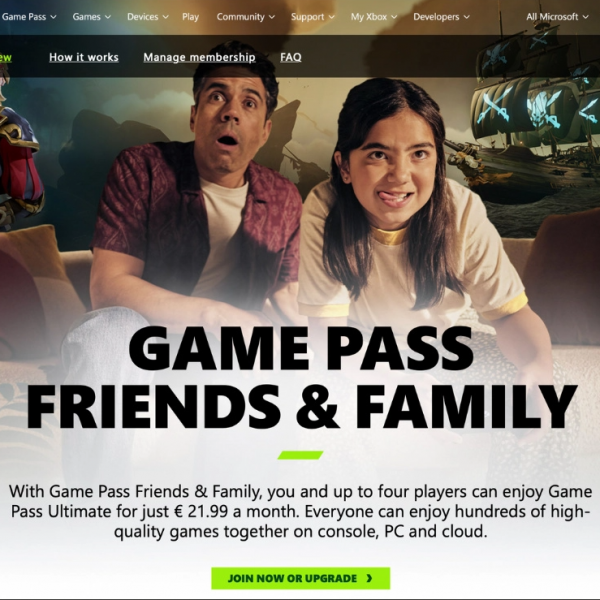
Task: Jump to the FAQ section
Action: click(x=290, y=57)
